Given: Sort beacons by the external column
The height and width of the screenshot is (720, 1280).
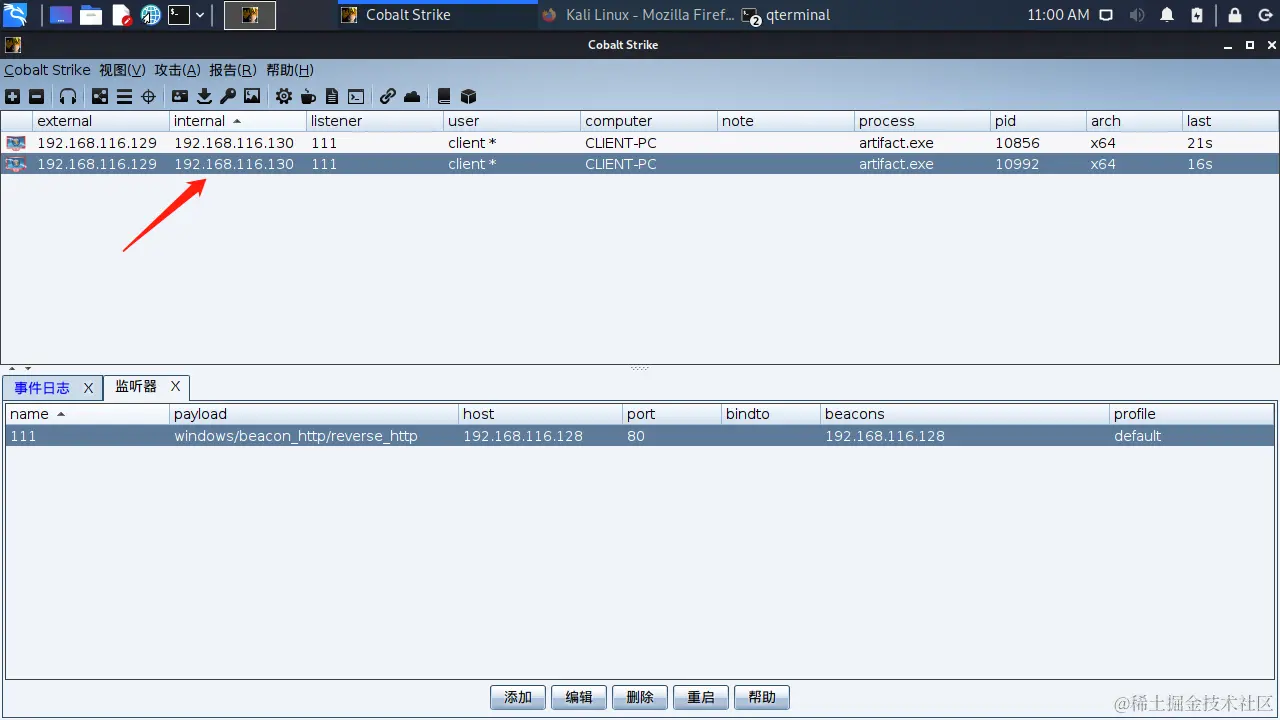Looking at the screenshot, I should coord(101,121).
